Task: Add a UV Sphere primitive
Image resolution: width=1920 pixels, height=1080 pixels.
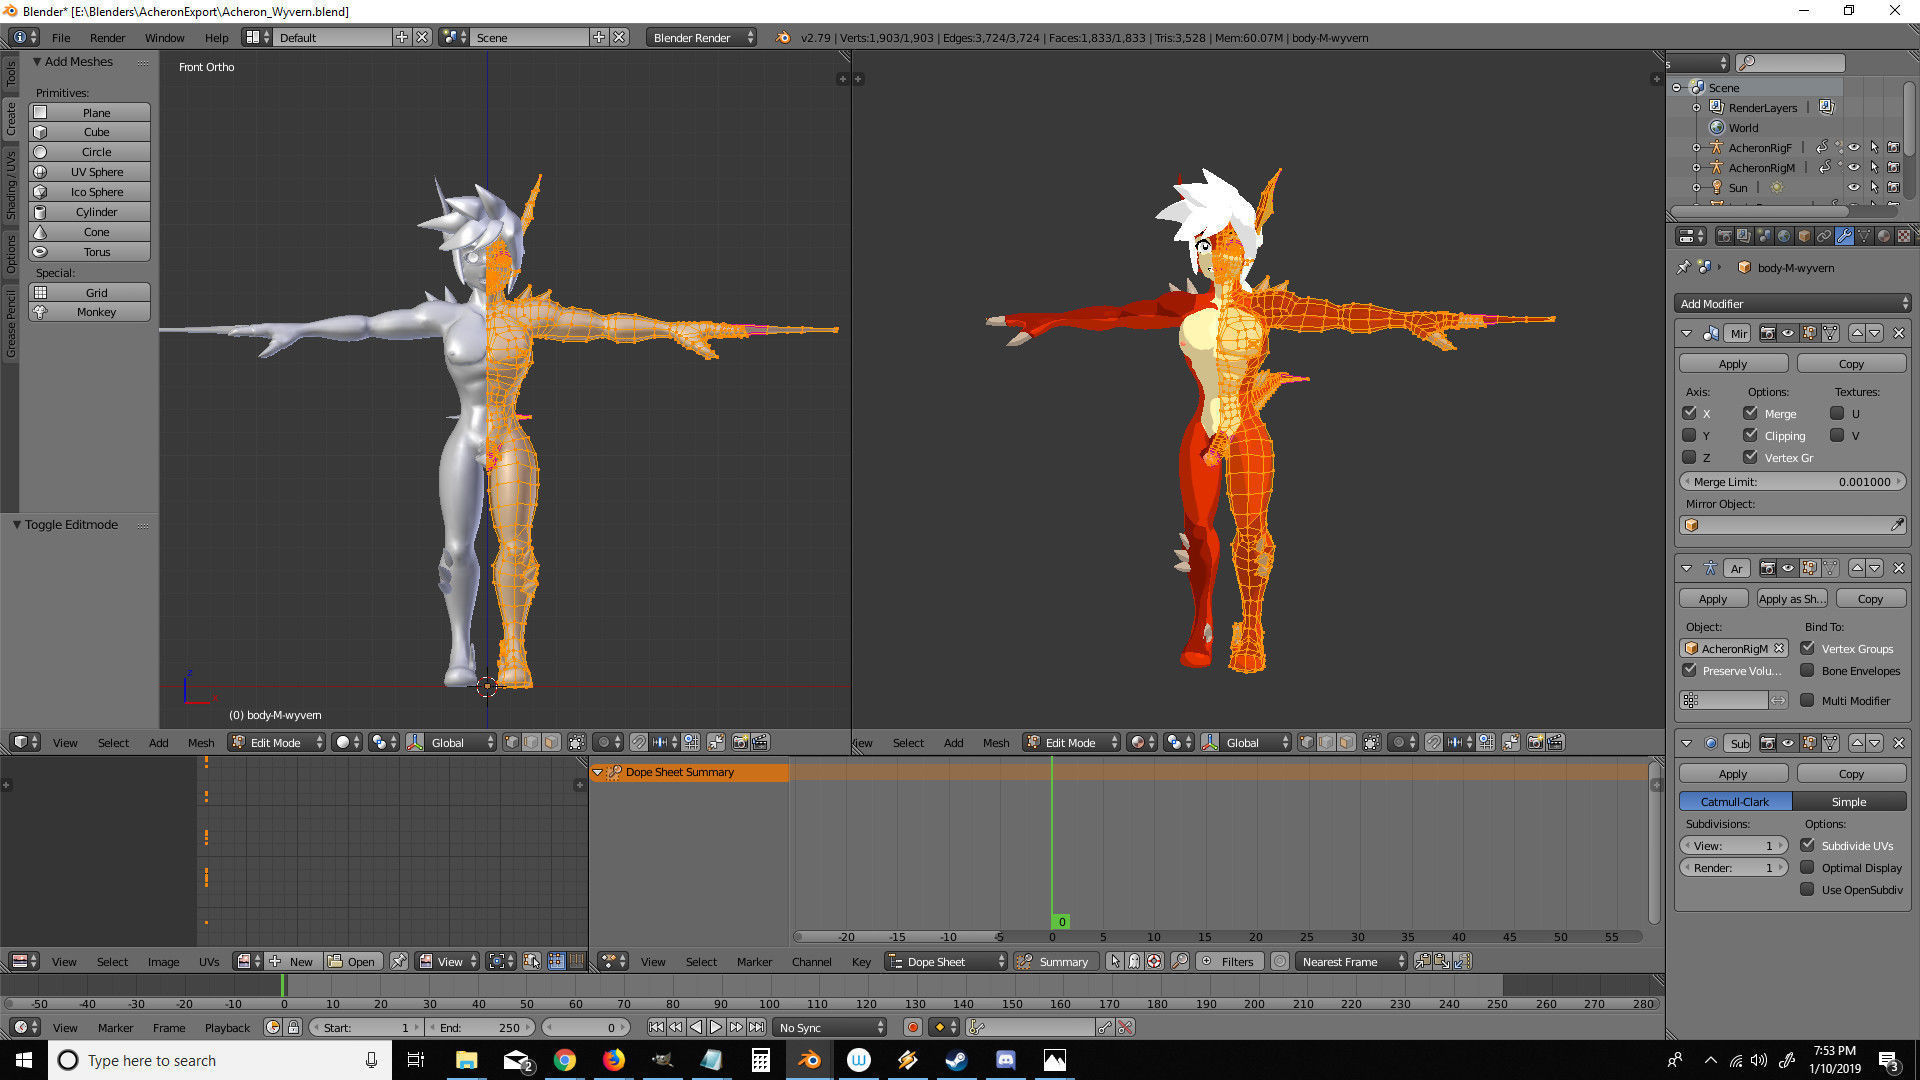Action: [90, 172]
